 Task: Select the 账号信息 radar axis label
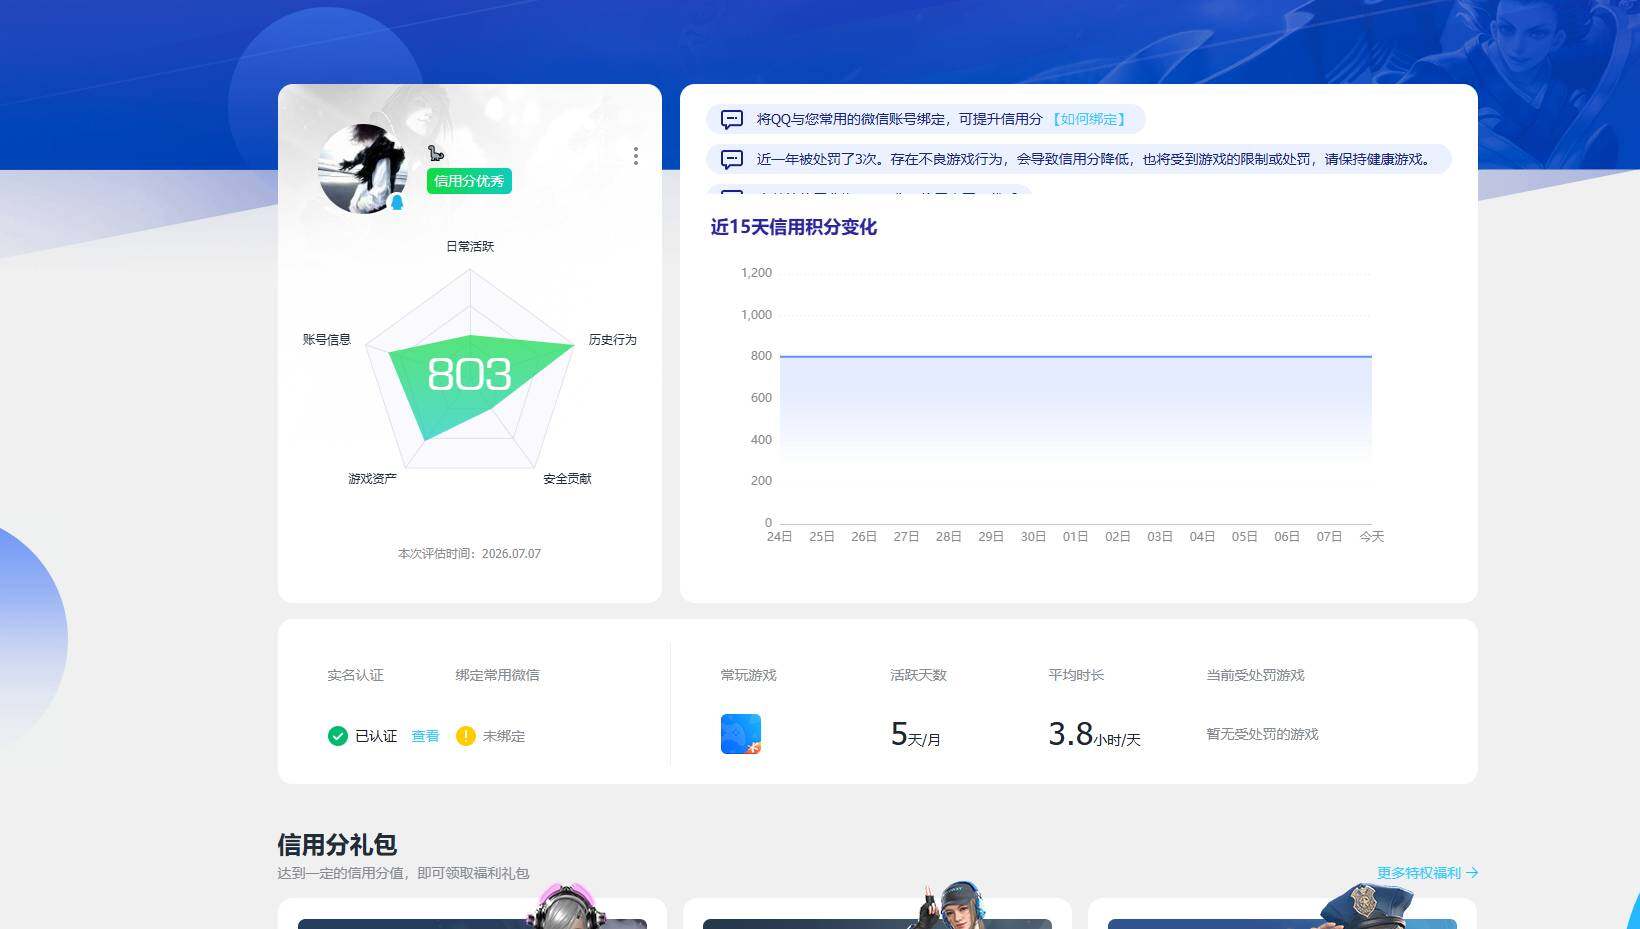tap(327, 340)
